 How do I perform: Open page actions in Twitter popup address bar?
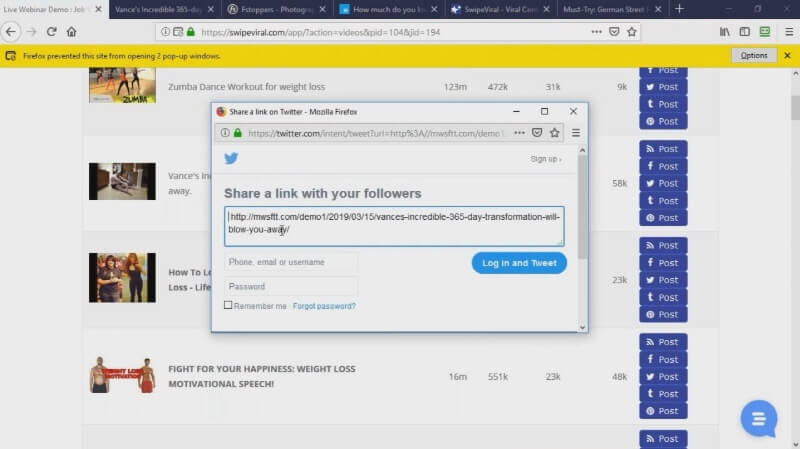(x=519, y=133)
